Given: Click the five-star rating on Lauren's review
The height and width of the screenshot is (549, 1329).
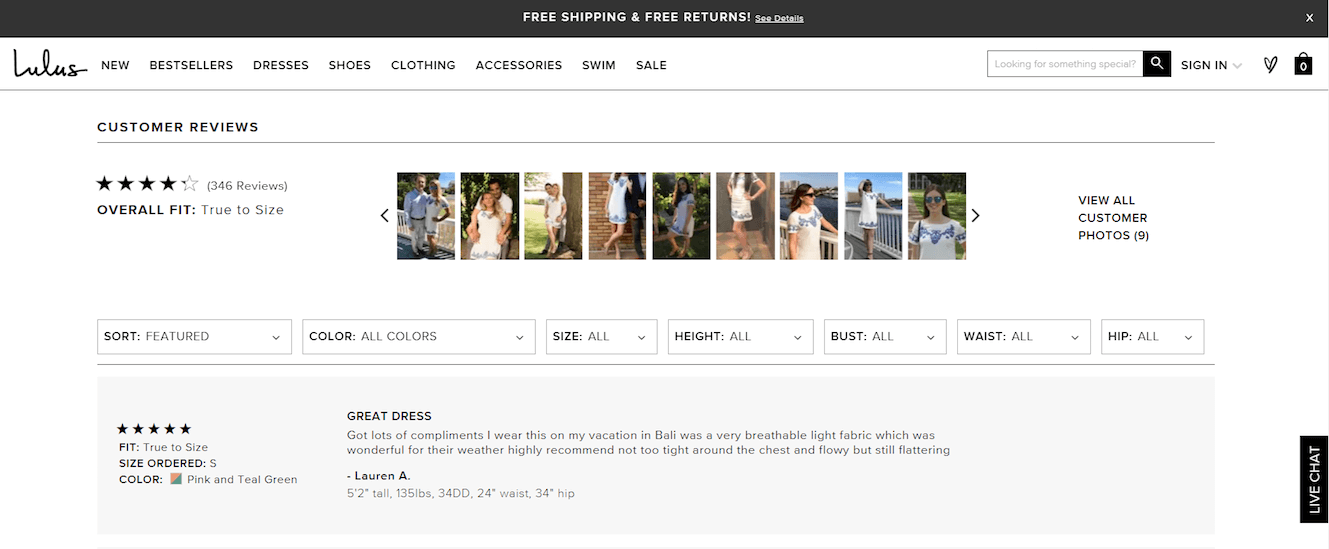Looking at the screenshot, I should (154, 429).
